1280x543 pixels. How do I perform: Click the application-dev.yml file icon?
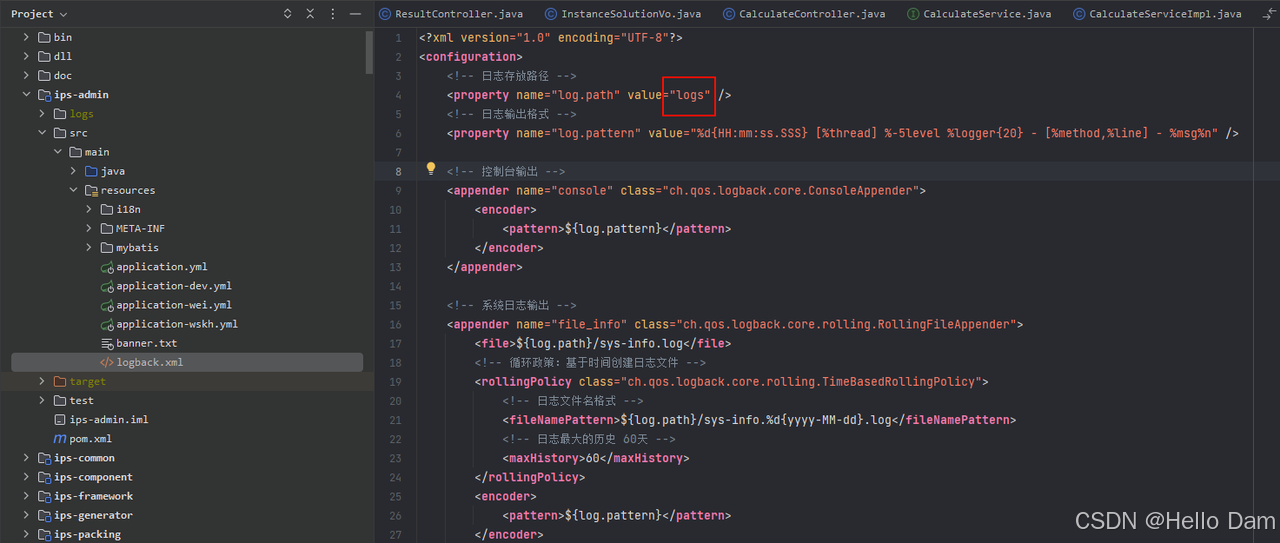coord(107,286)
